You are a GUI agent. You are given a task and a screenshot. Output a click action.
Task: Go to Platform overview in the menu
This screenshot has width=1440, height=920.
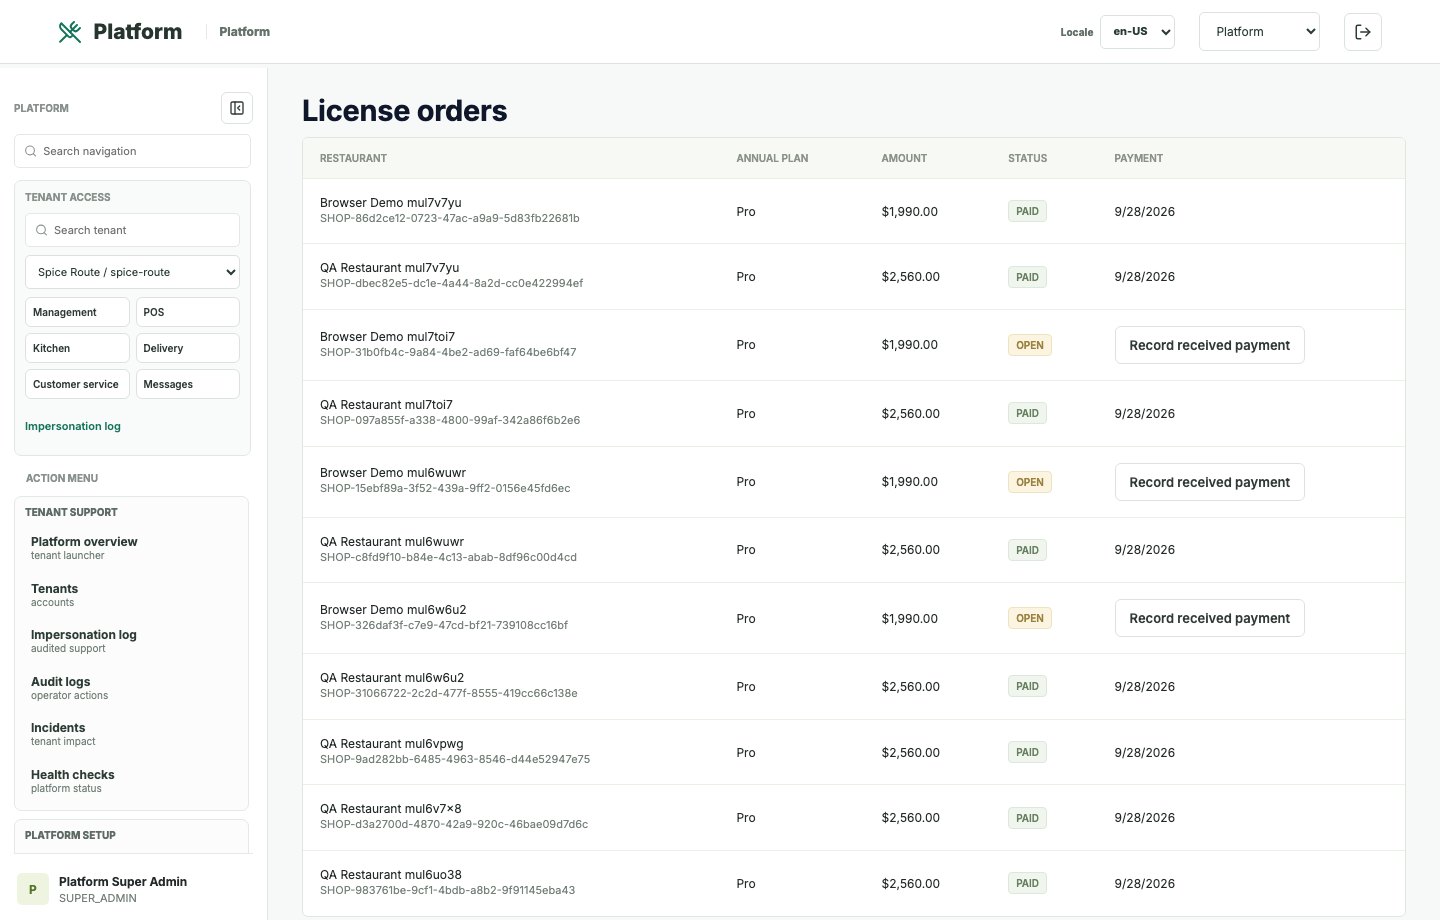(131, 548)
